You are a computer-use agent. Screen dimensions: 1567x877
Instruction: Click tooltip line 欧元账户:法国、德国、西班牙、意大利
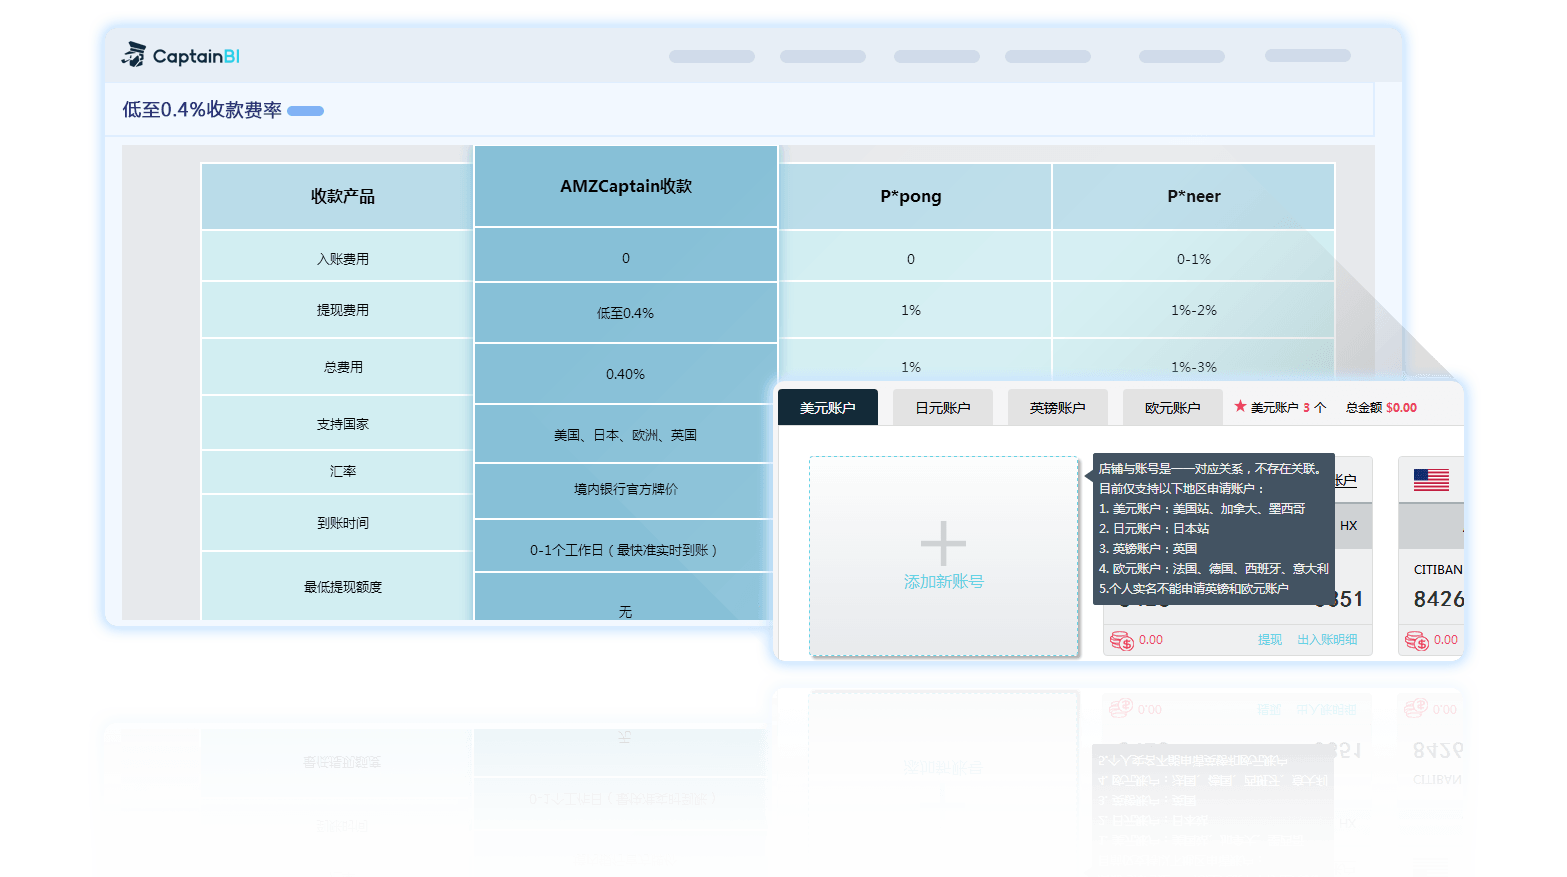point(1214,568)
